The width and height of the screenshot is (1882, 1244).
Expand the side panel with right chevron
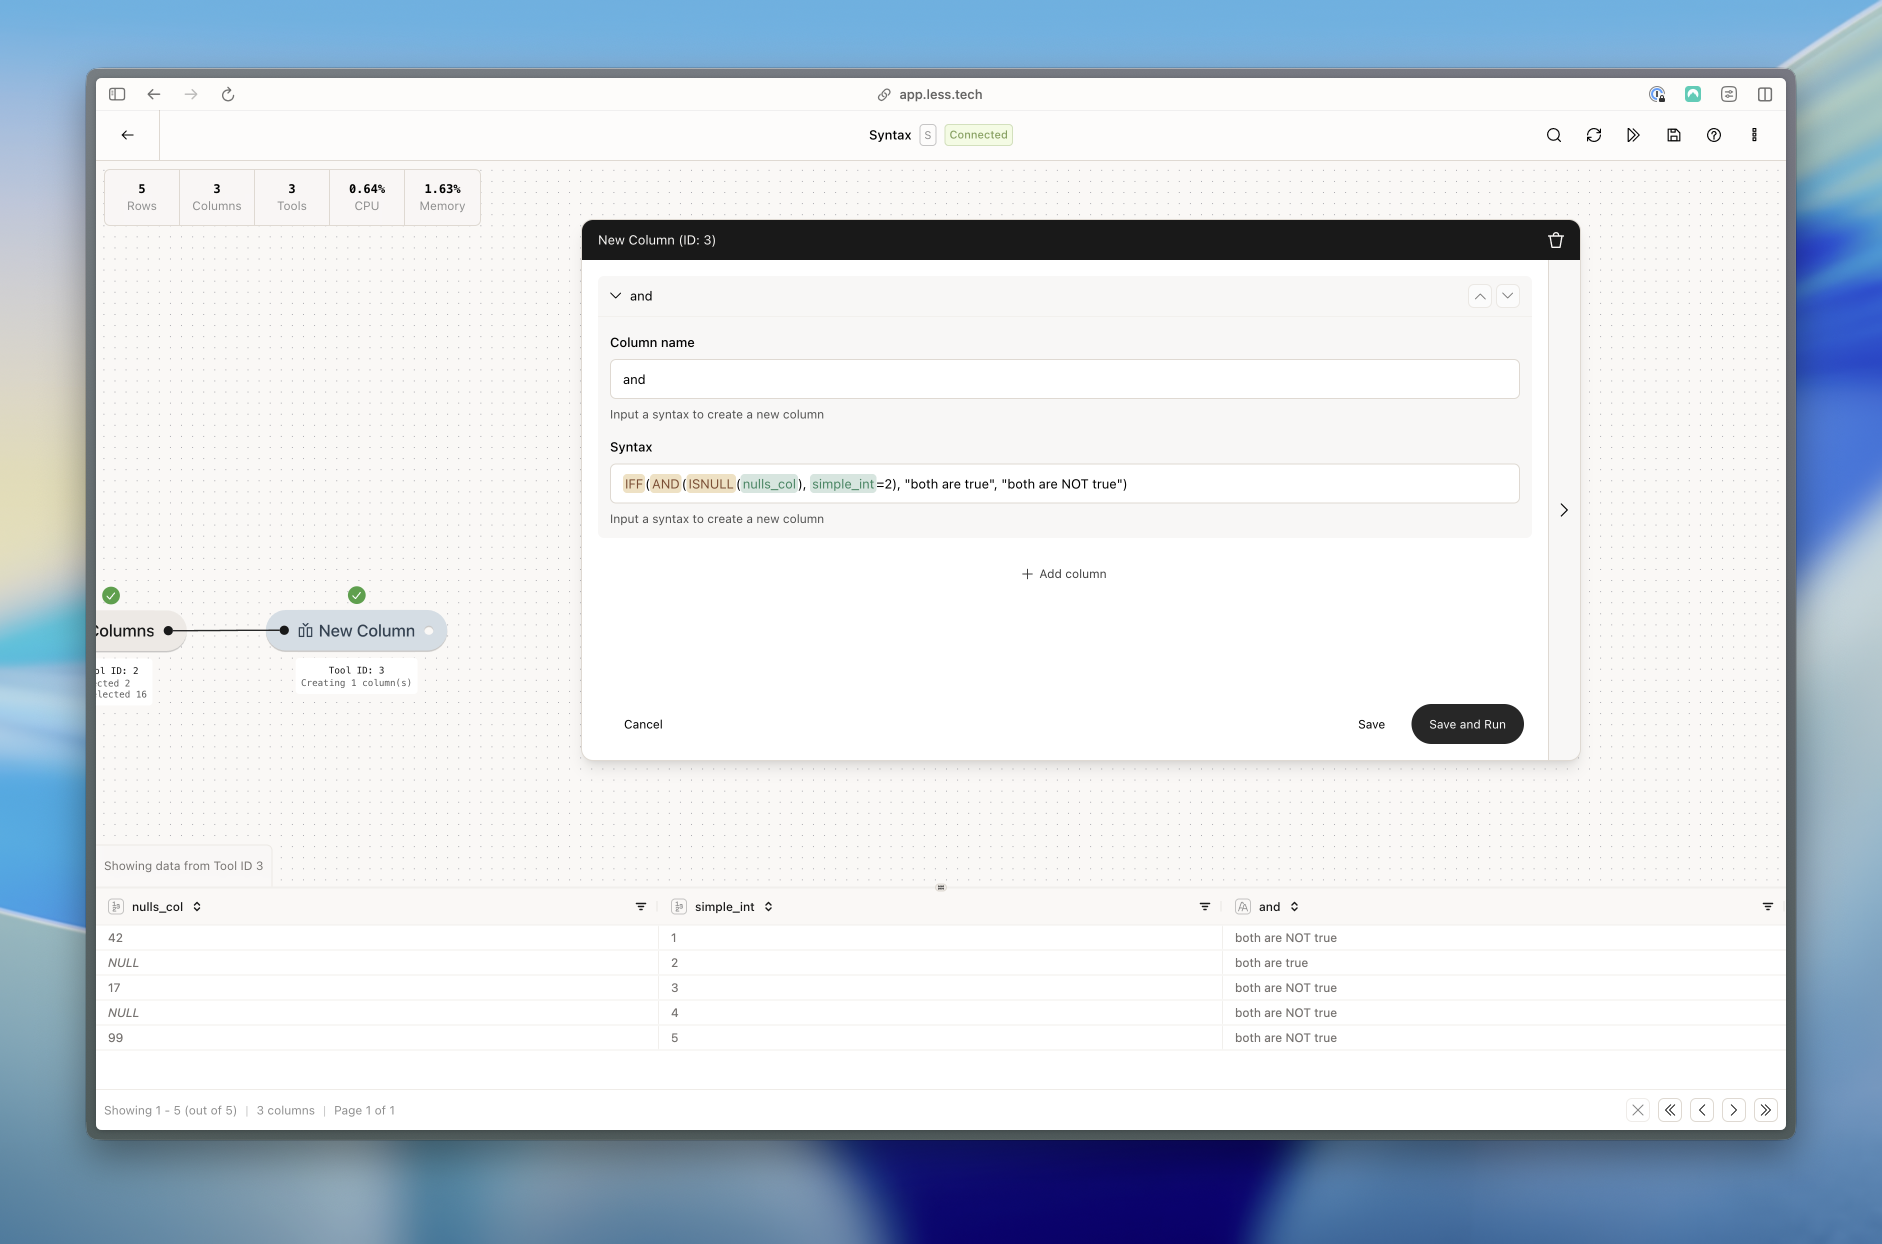tap(1564, 510)
